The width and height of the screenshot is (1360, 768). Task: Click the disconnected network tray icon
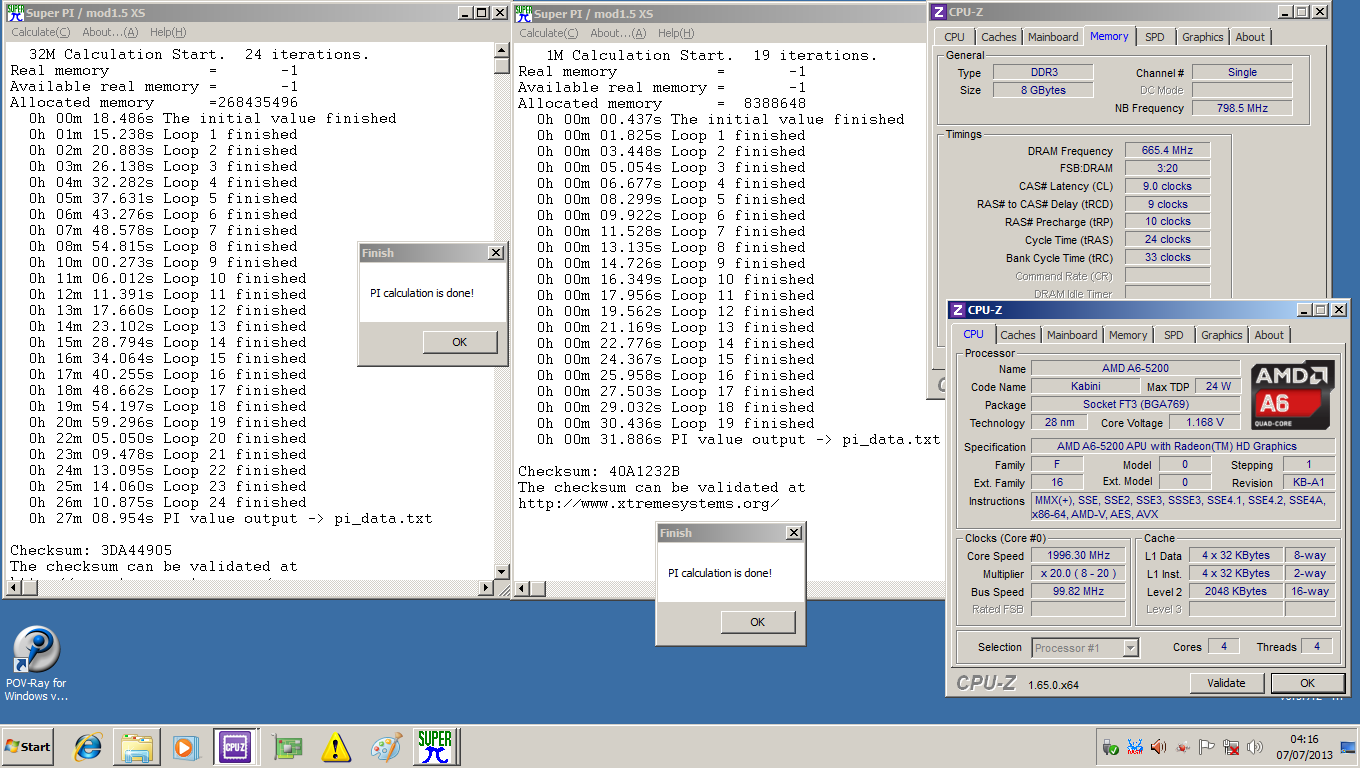click(x=1230, y=747)
